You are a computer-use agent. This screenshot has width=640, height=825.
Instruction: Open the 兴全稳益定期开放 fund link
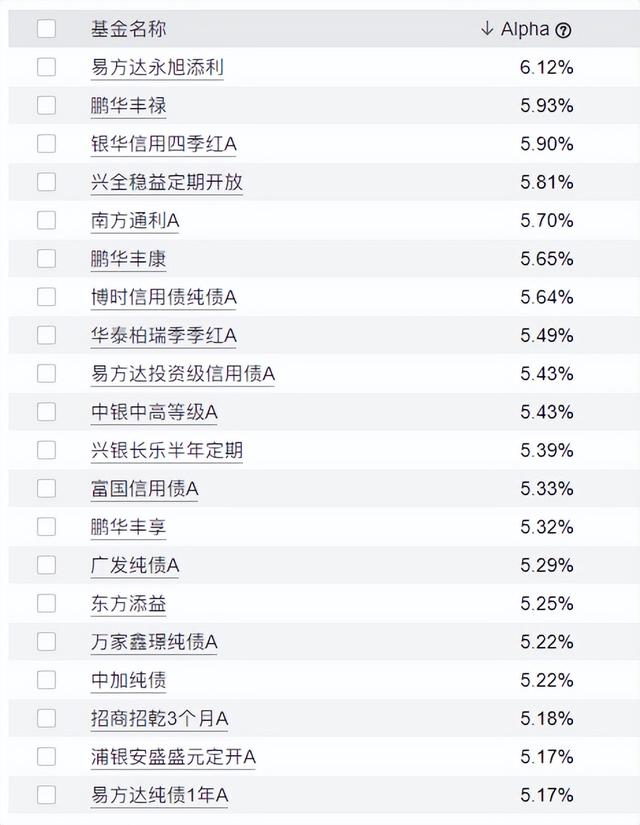(166, 182)
